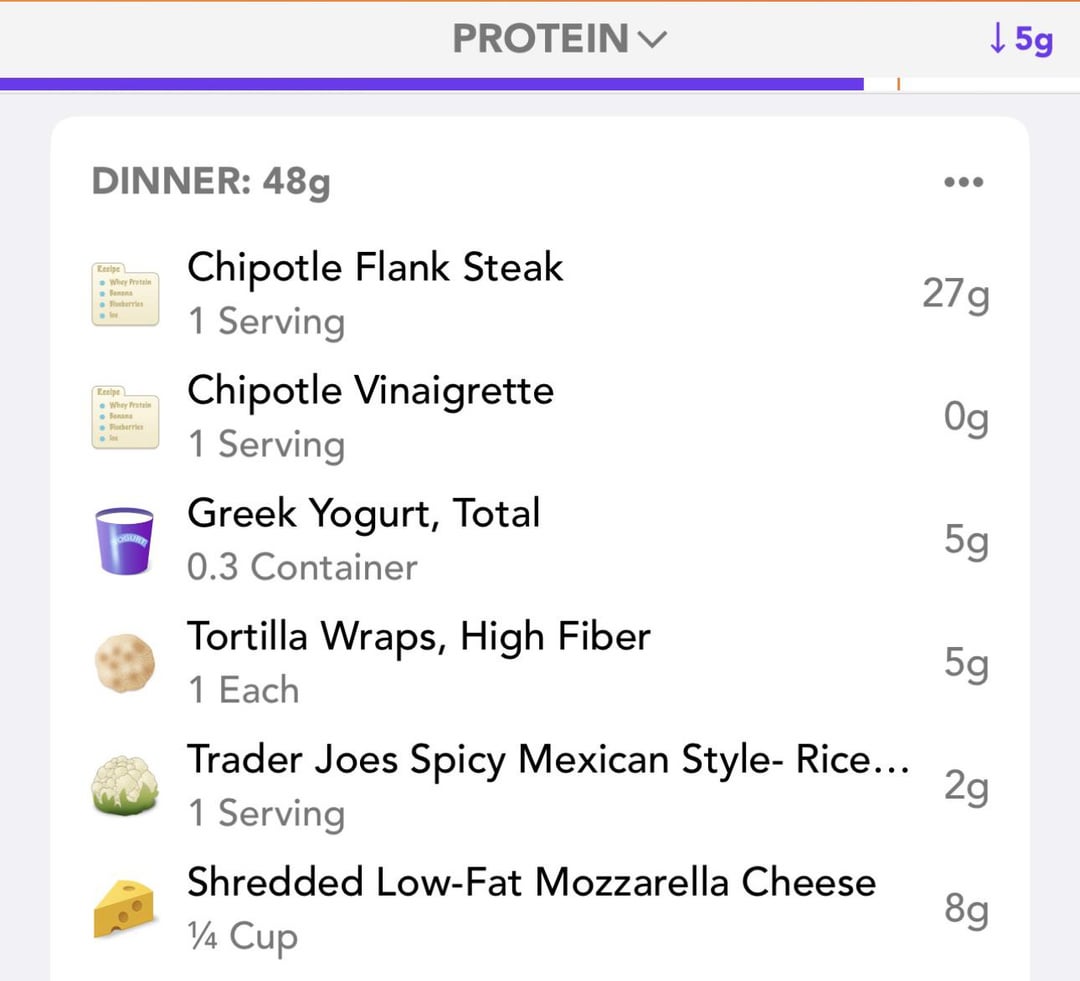1080x981 pixels.
Task: Click the cheese wedge icon
Action: [x=124, y=908]
